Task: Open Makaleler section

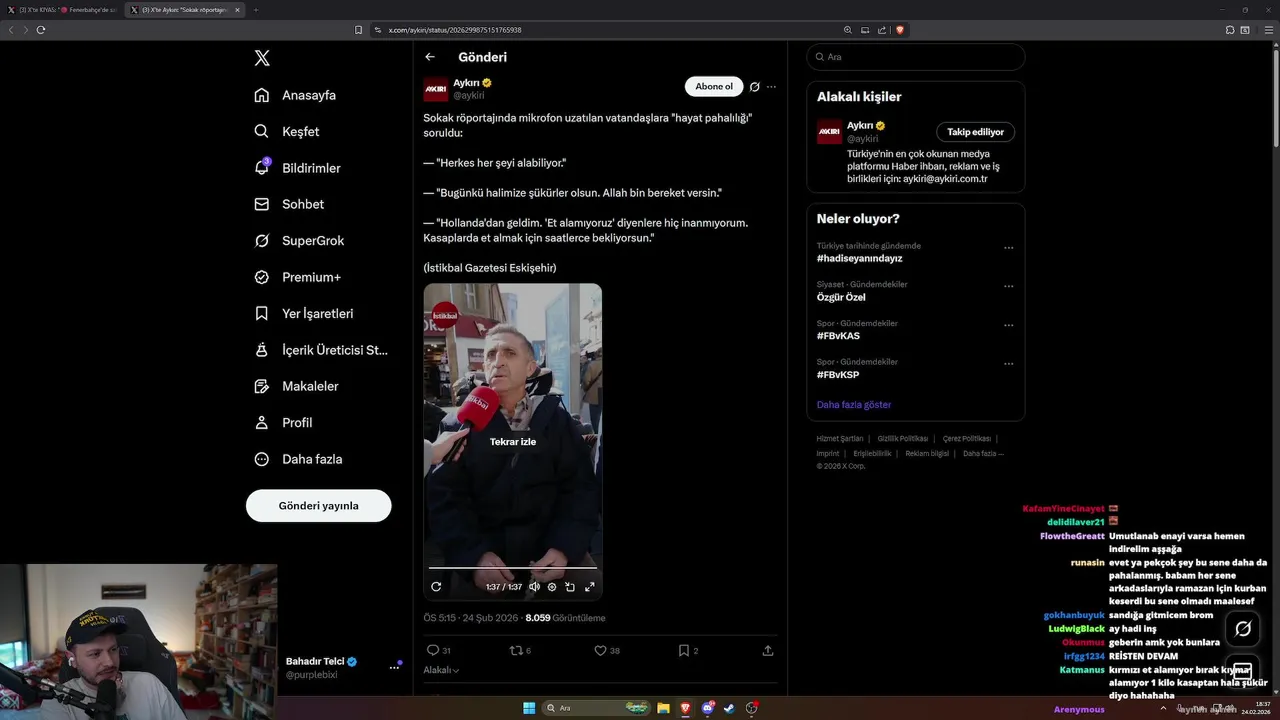Action: click(x=296, y=386)
